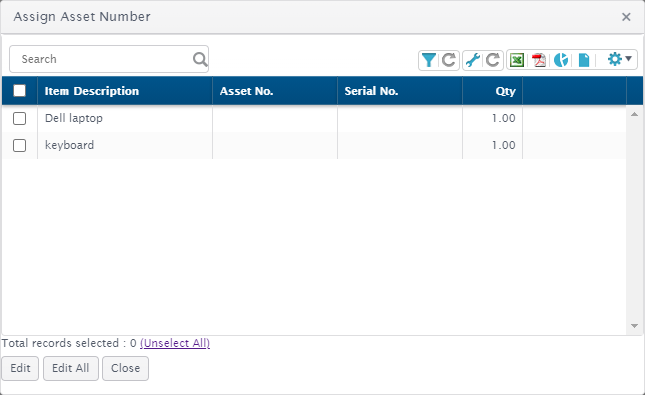Open the pie chart icon
This screenshot has height=395, width=645.
pos(561,60)
